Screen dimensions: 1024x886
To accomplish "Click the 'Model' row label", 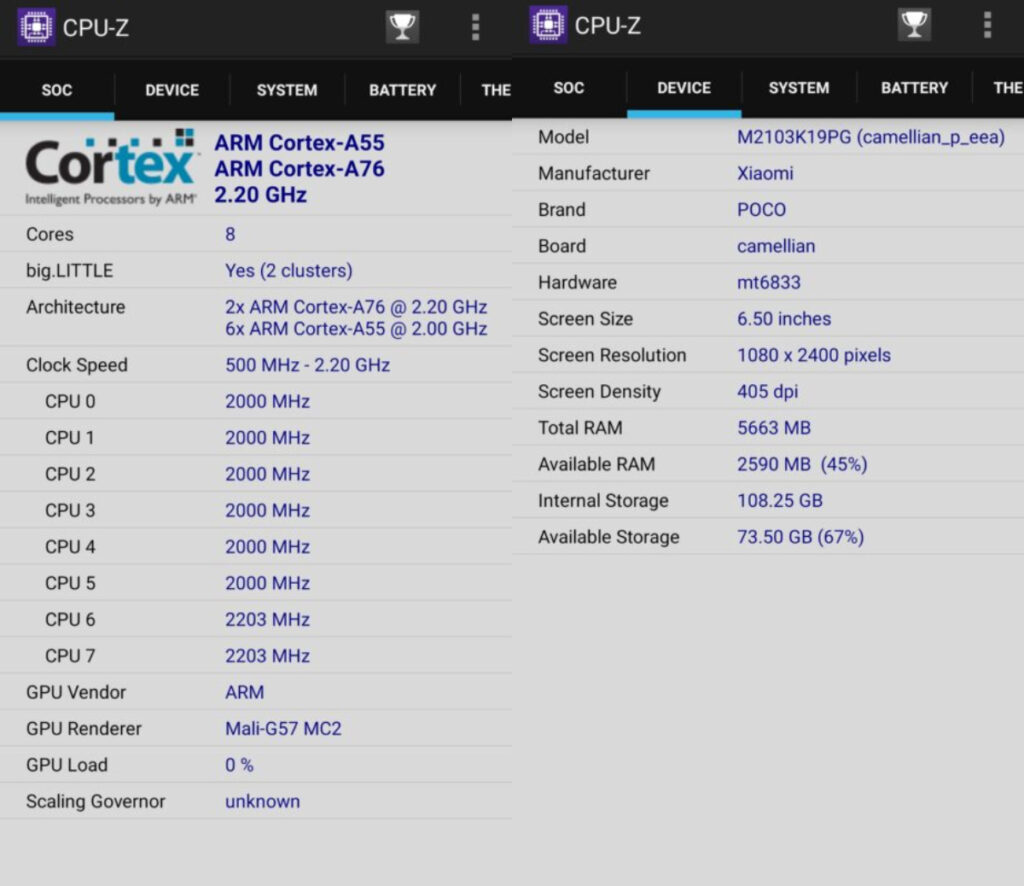I will point(564,137).
